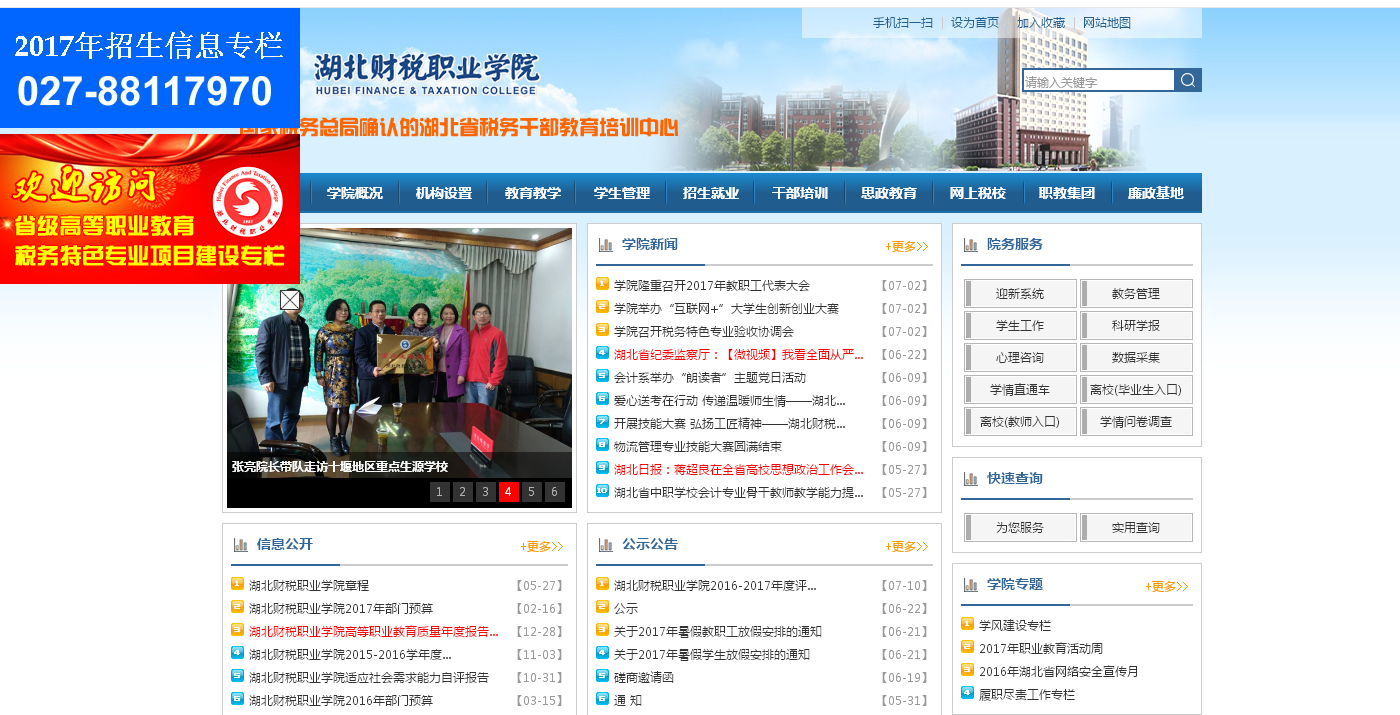Click the keyword search input field

coord(1097,81)
